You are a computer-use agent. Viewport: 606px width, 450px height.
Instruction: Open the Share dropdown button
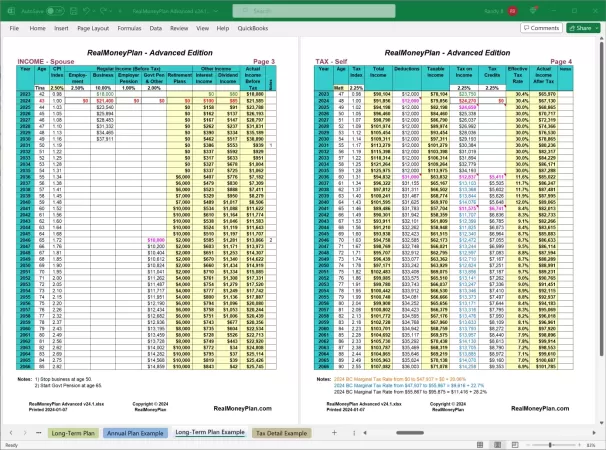pos(583,29)
